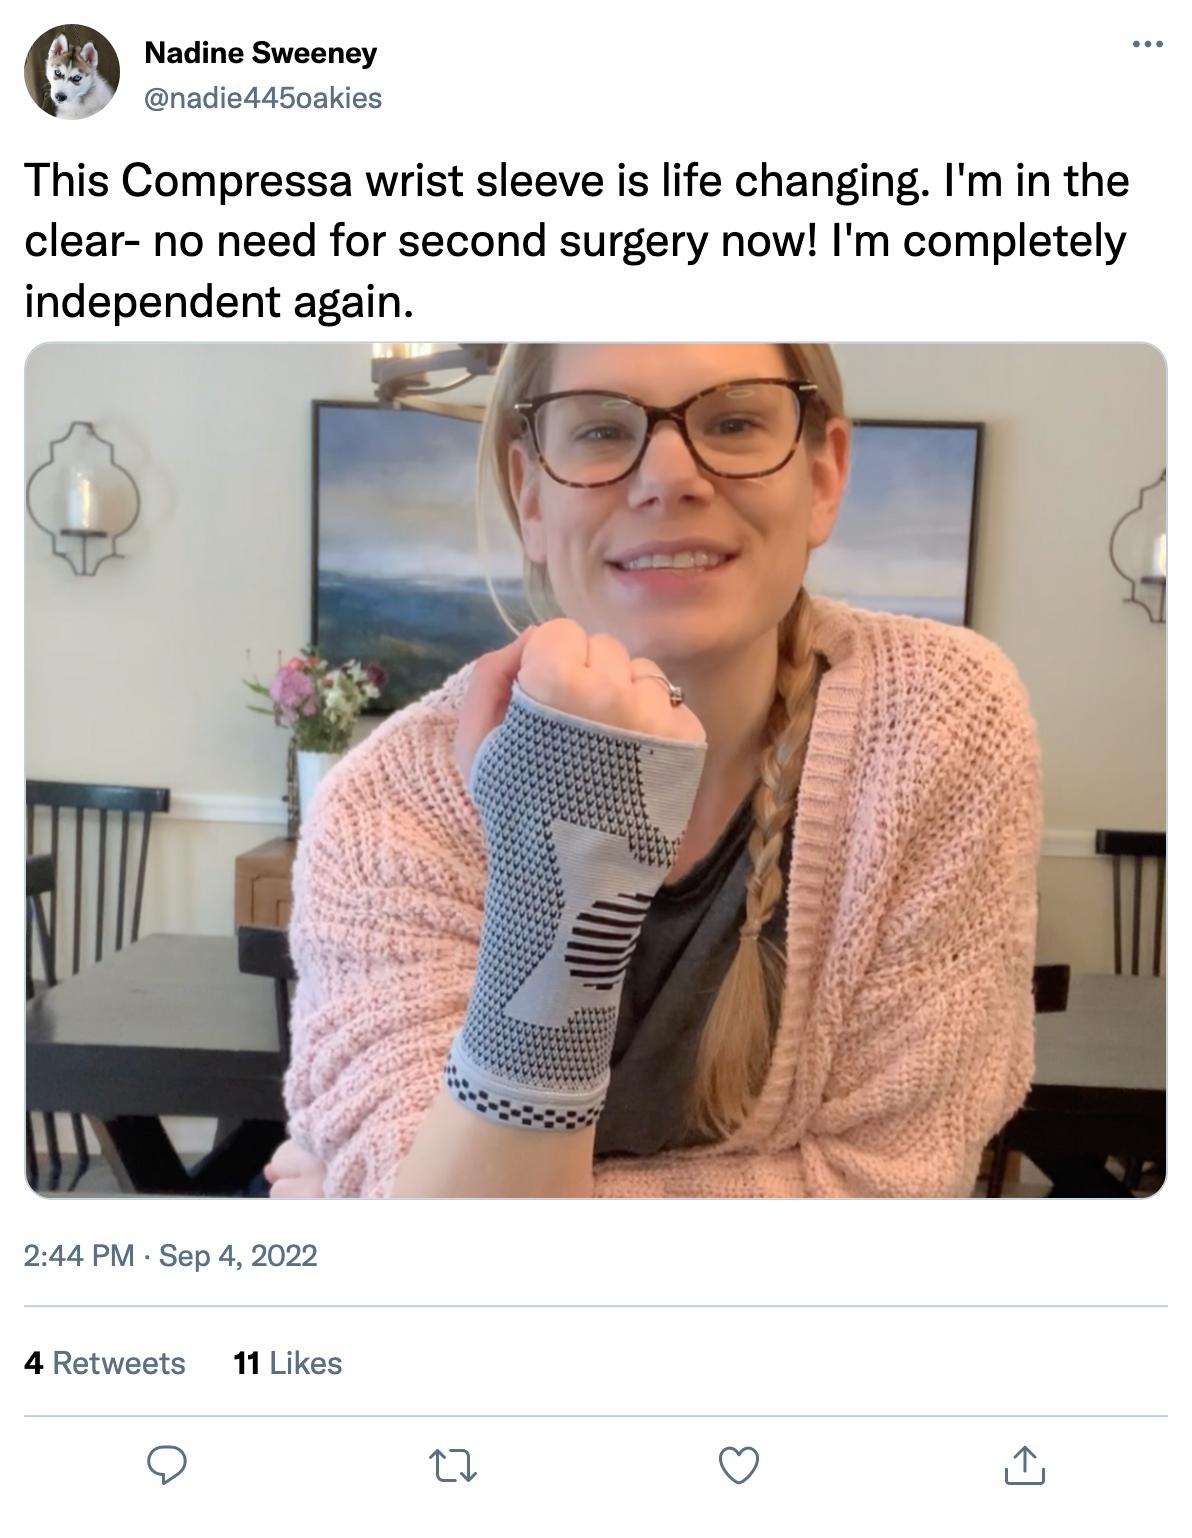Click the @nadie445oakies handle
This screenshot has width=1192, height=1538.
tap(263, 97)
